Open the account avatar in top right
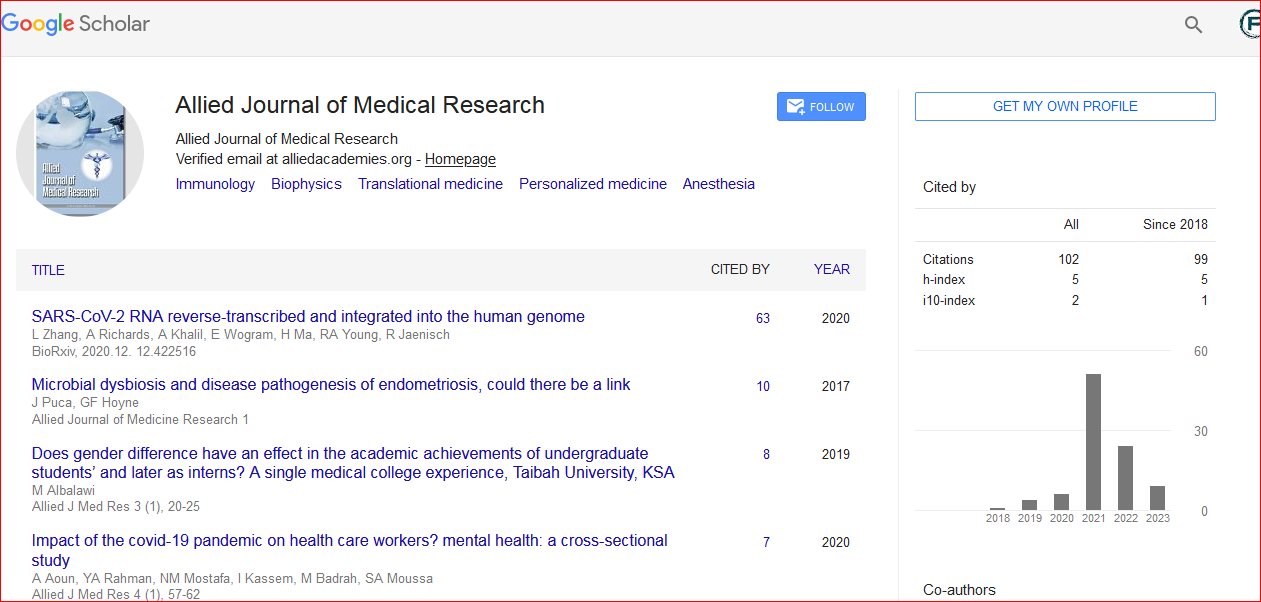 1249,25
